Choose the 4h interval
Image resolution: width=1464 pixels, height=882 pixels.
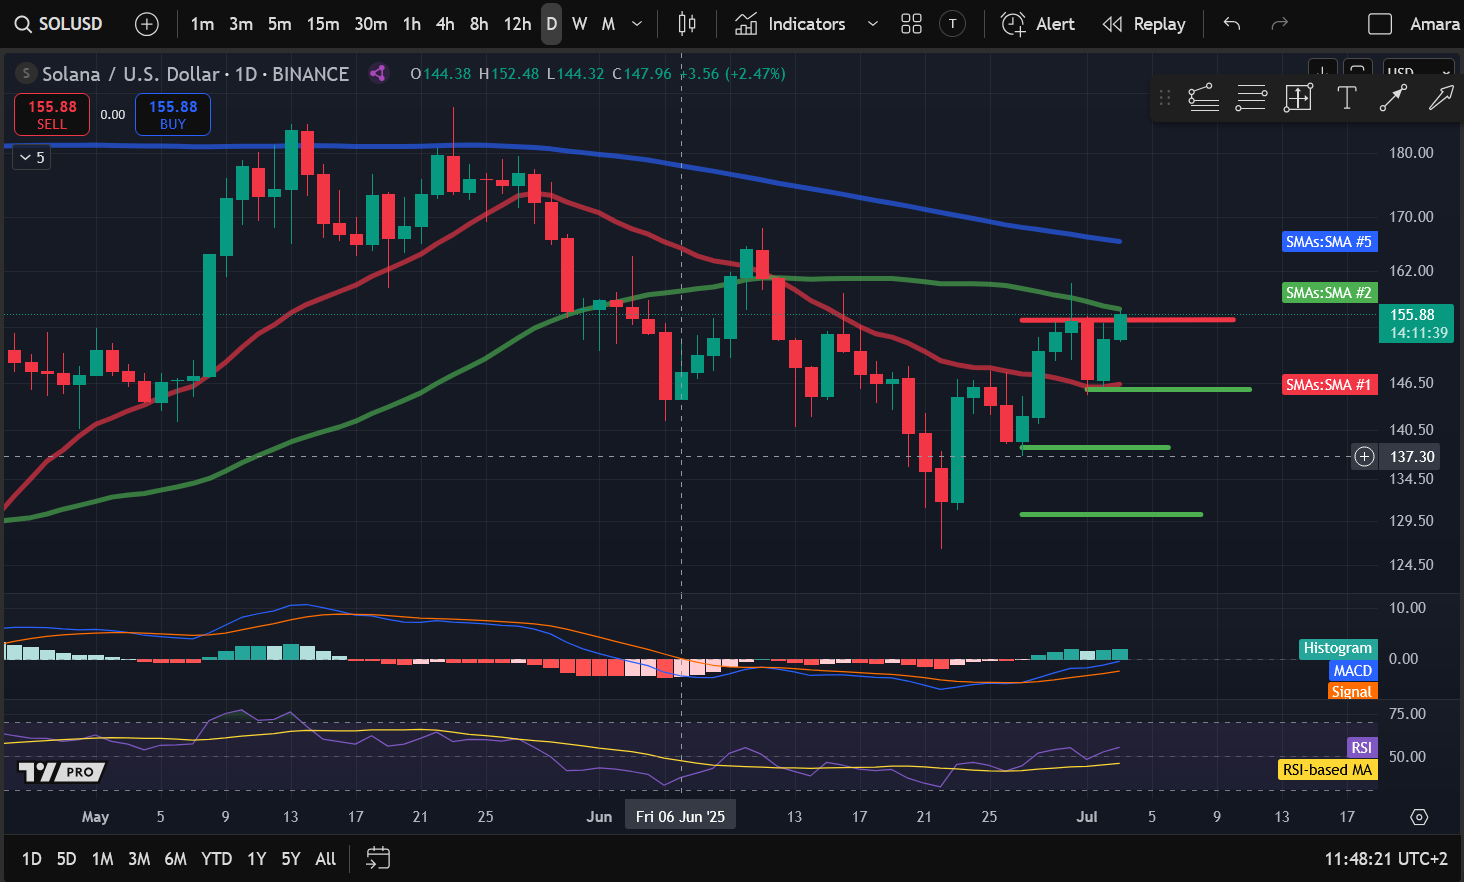(445, 24)
